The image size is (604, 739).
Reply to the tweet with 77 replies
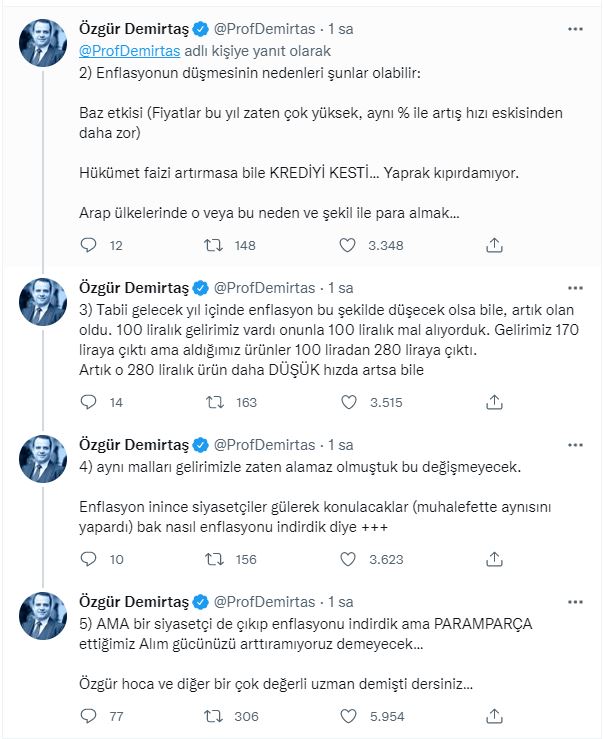pyautogui.click(x=88, y=716)
